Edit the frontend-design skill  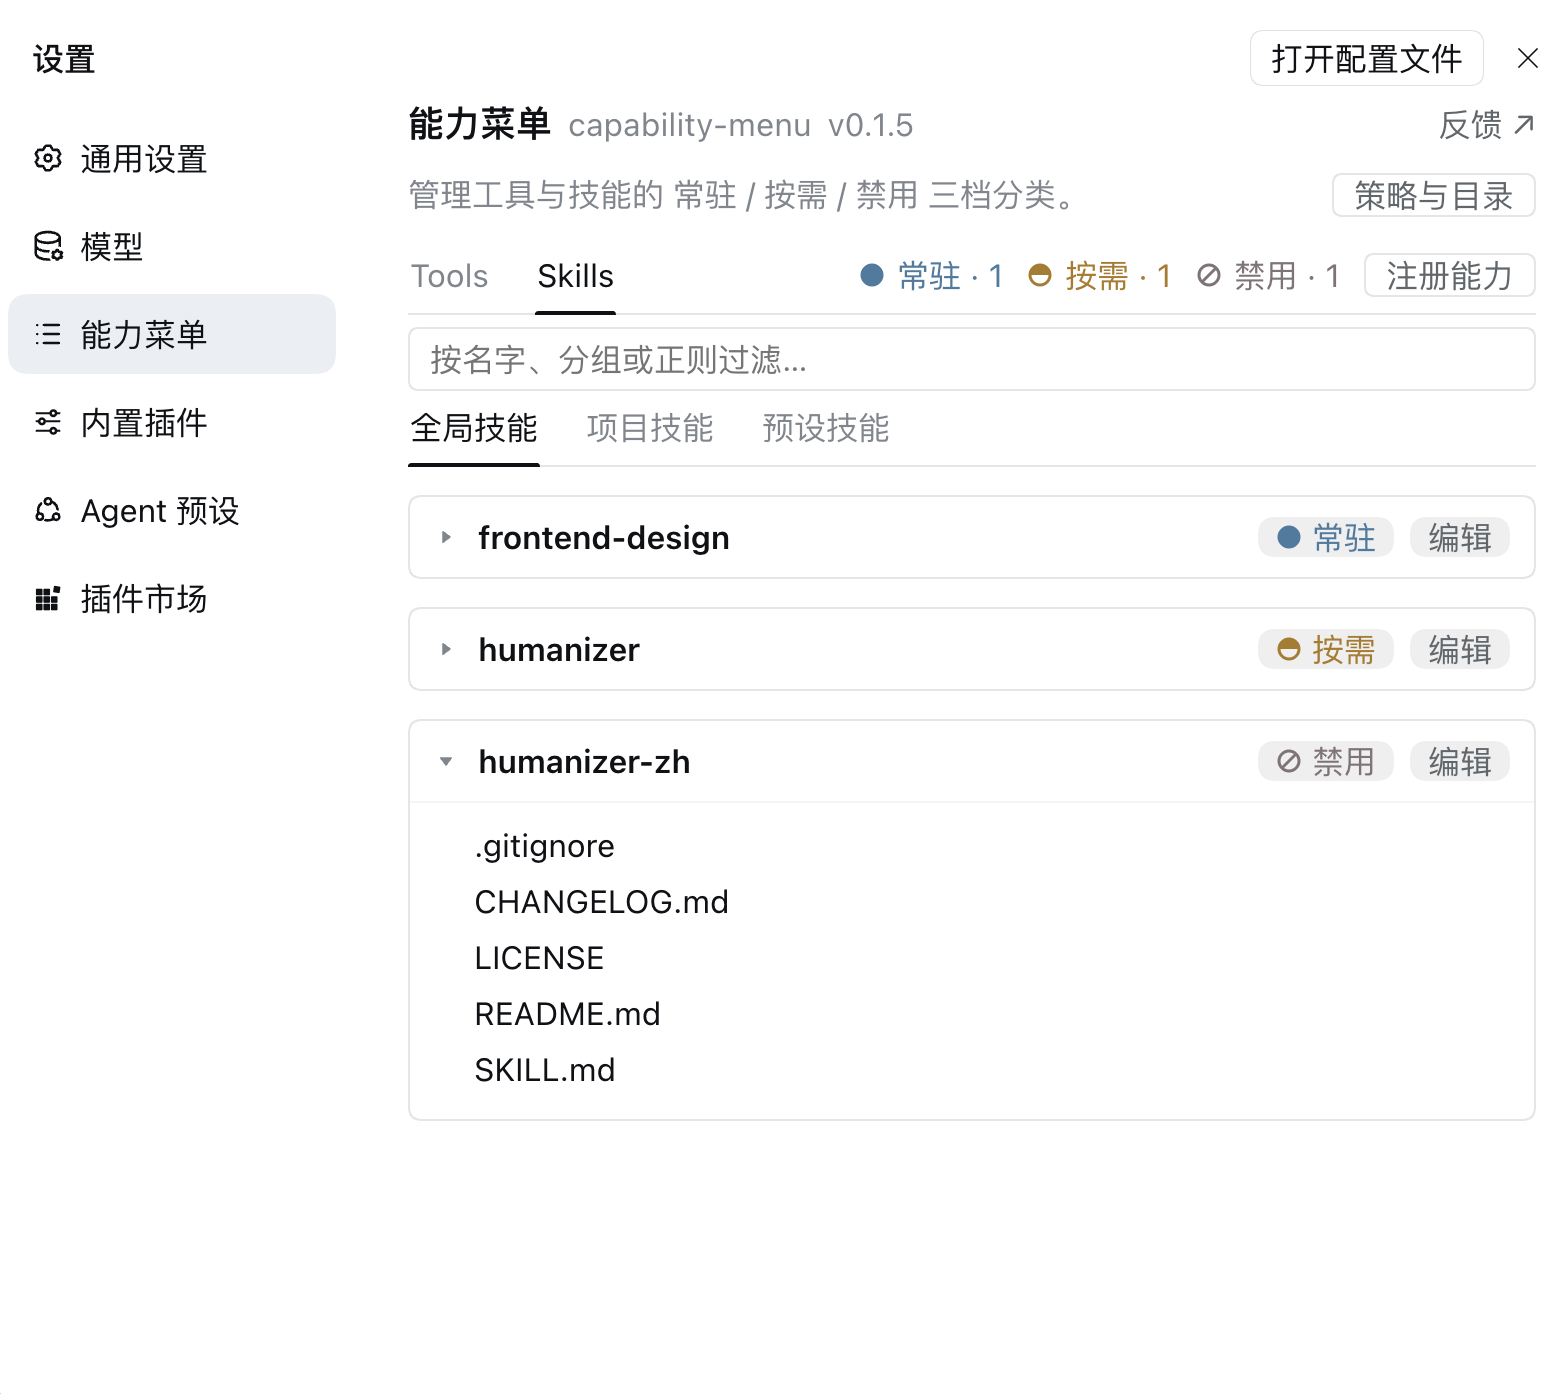[1460, 537]
